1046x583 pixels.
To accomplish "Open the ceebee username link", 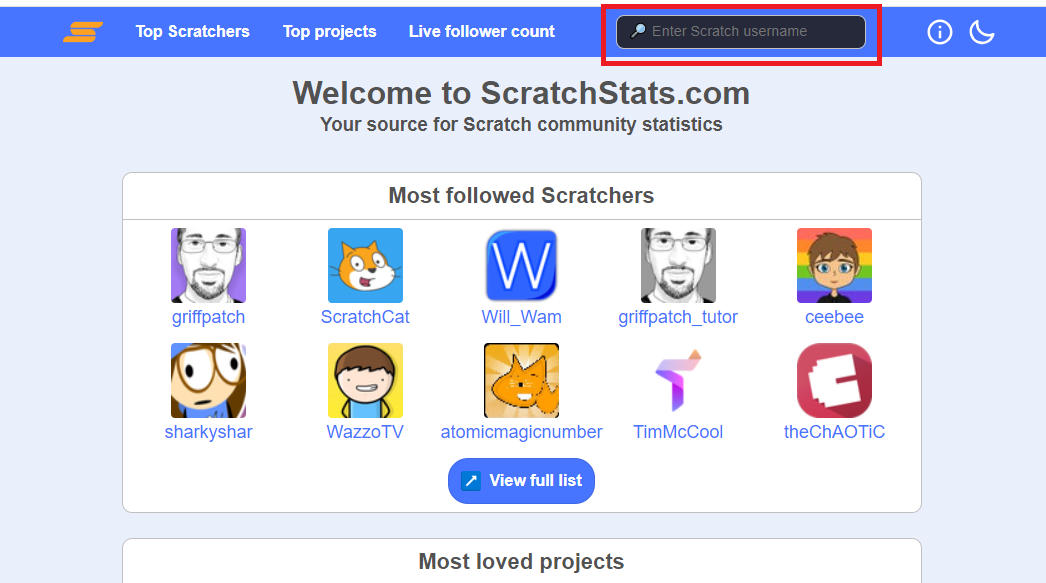I will [x=834, y=317].
